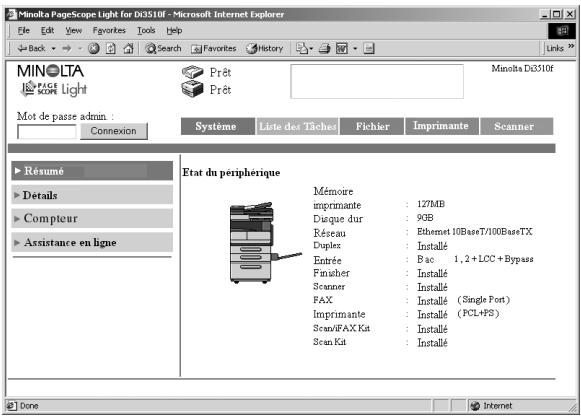Open the Favorites menu
The image size is (581, 417).
109,30
